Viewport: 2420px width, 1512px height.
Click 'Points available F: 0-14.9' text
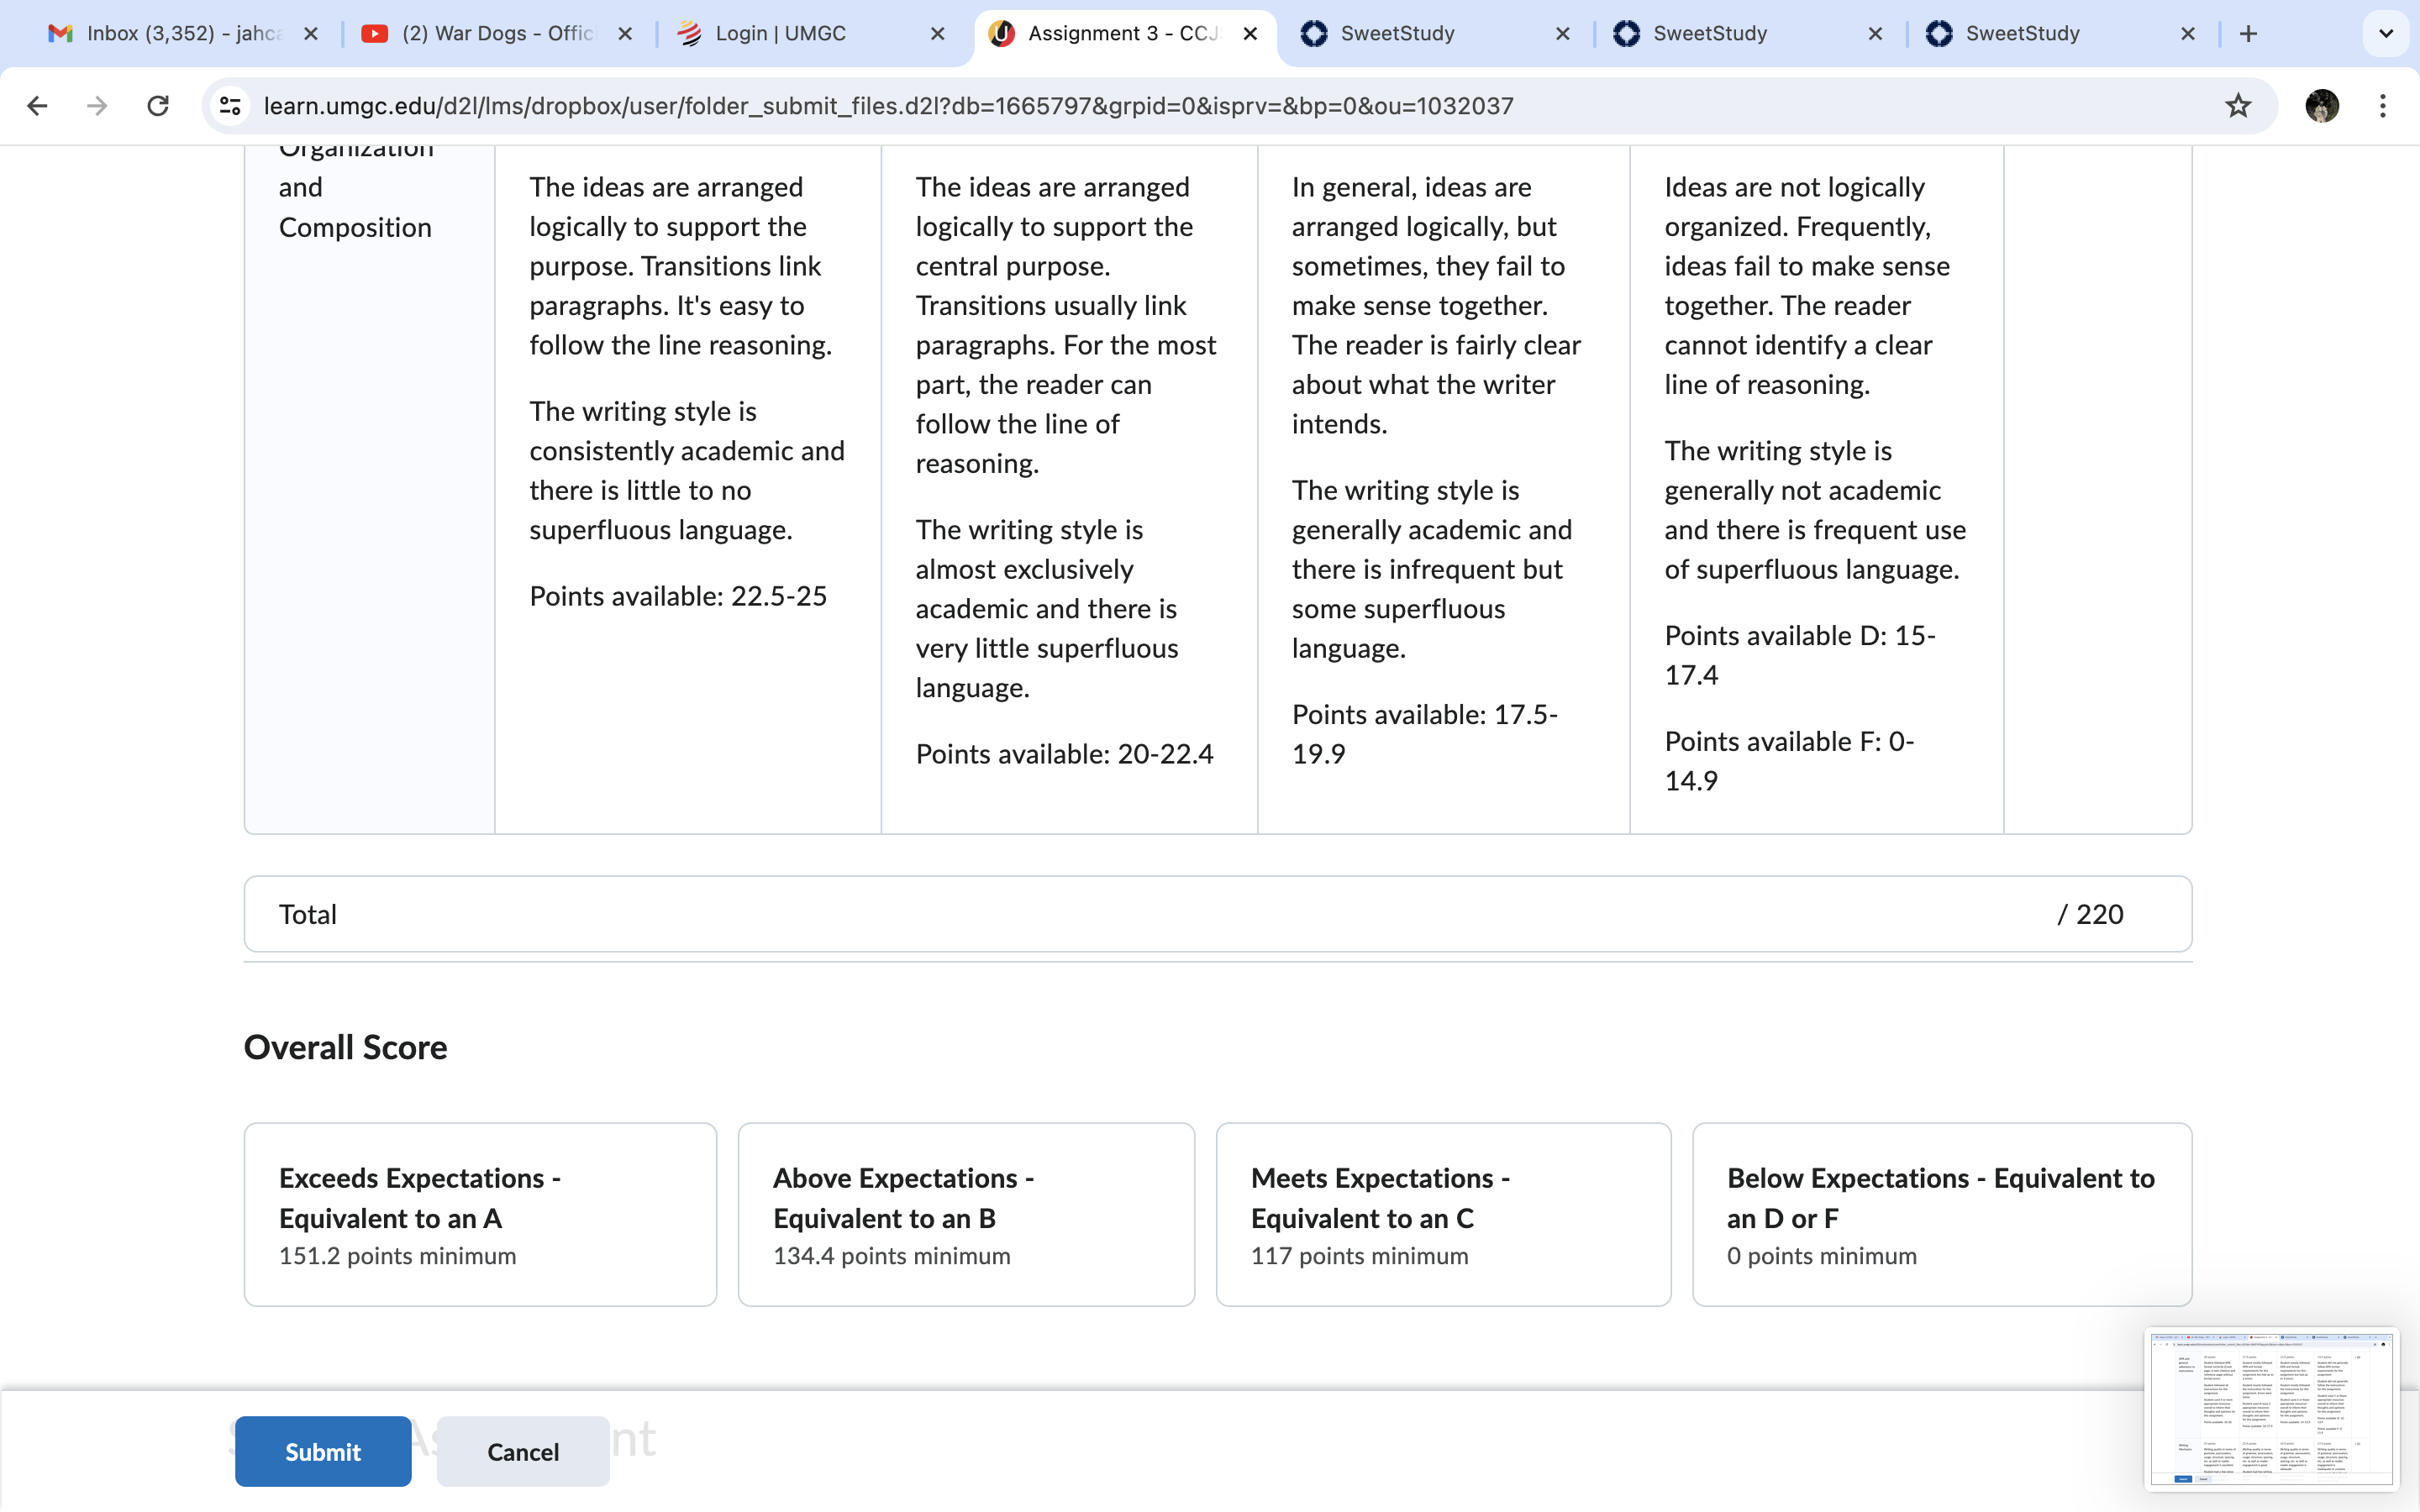point(1789,761)
